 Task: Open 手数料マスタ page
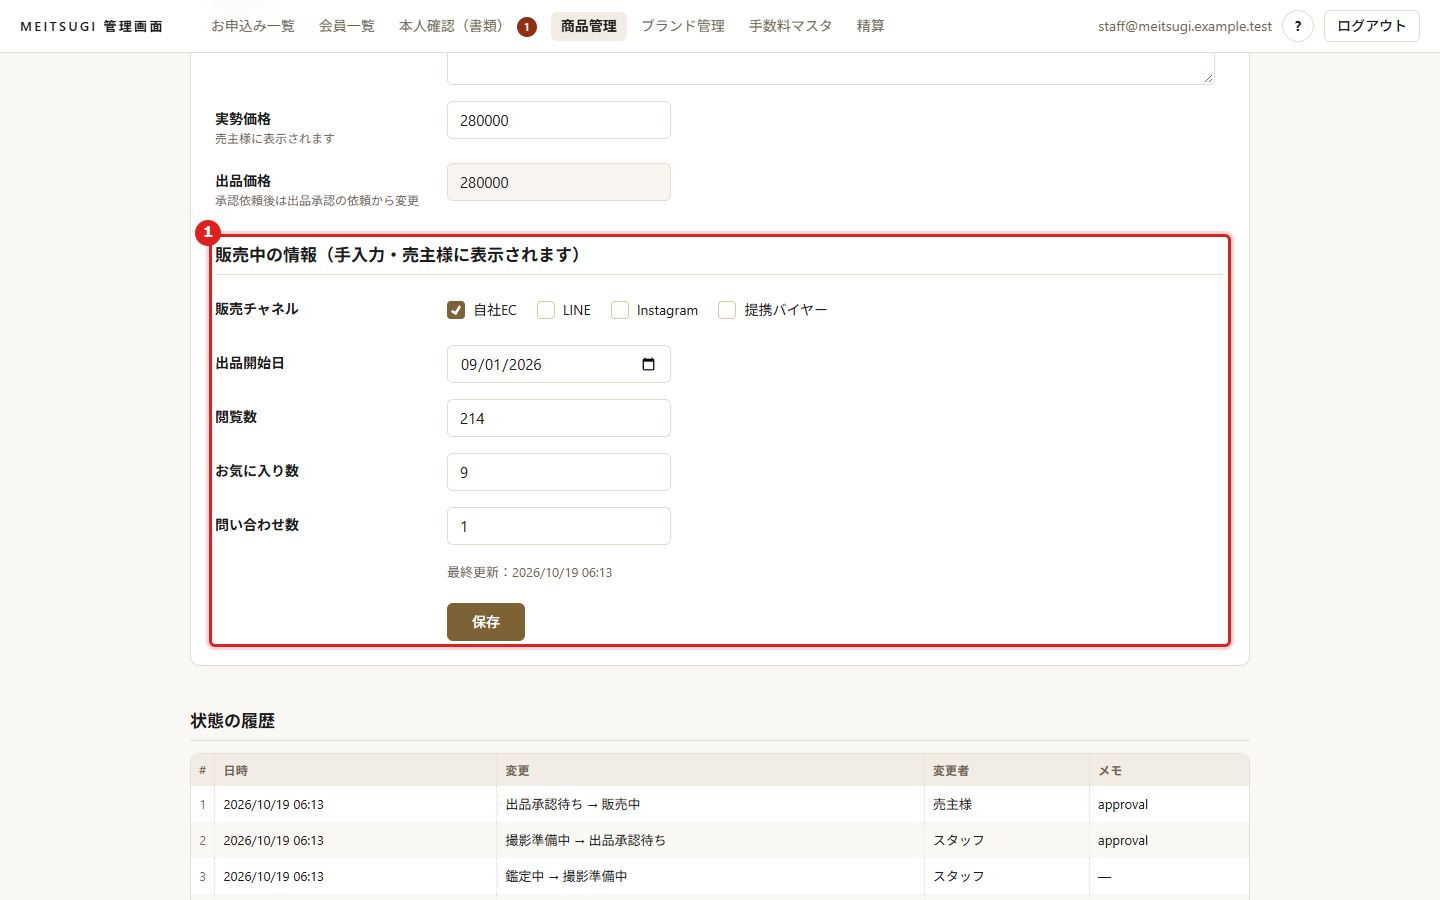[791, 26]
